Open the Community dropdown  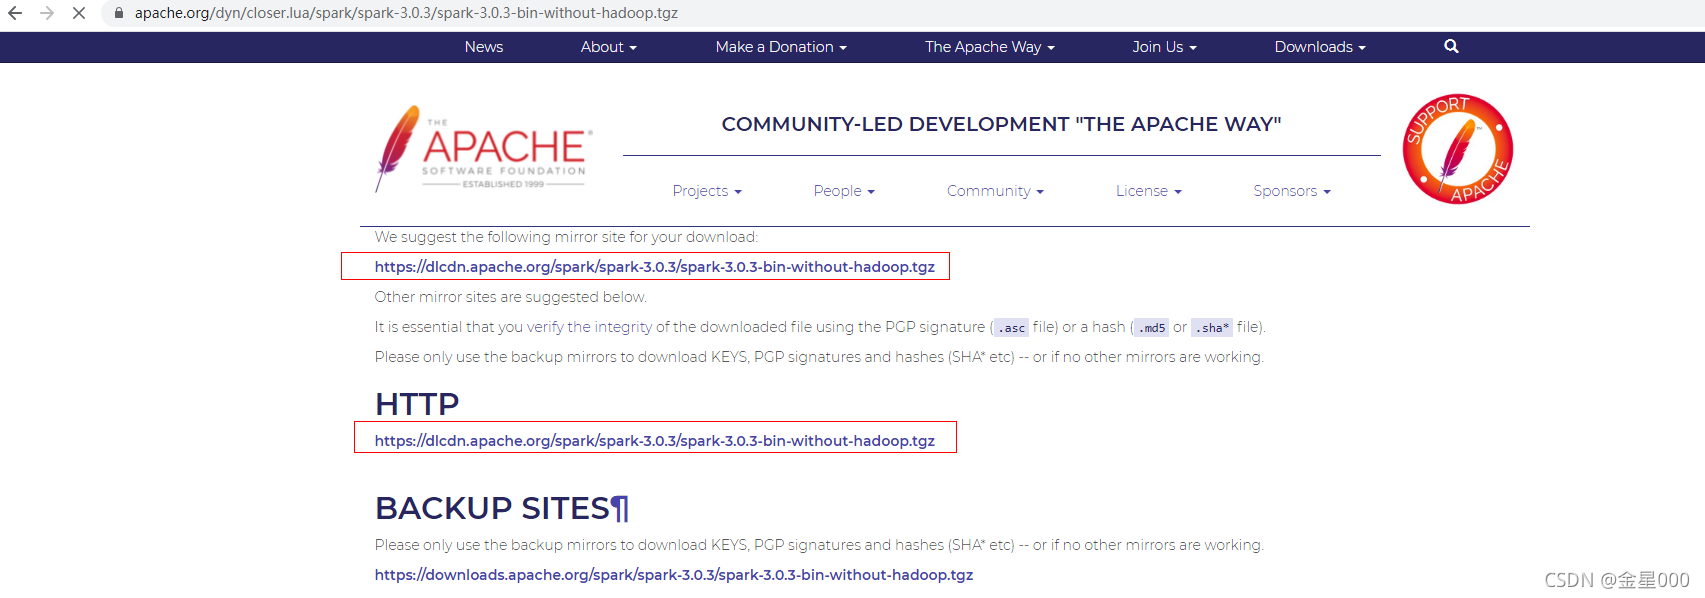(x=995, y=191)
